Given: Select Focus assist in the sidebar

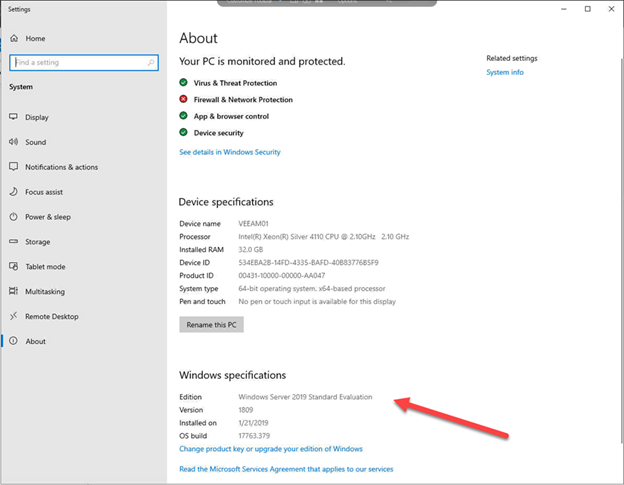Looking at the screenshot, I should [44, 192].
